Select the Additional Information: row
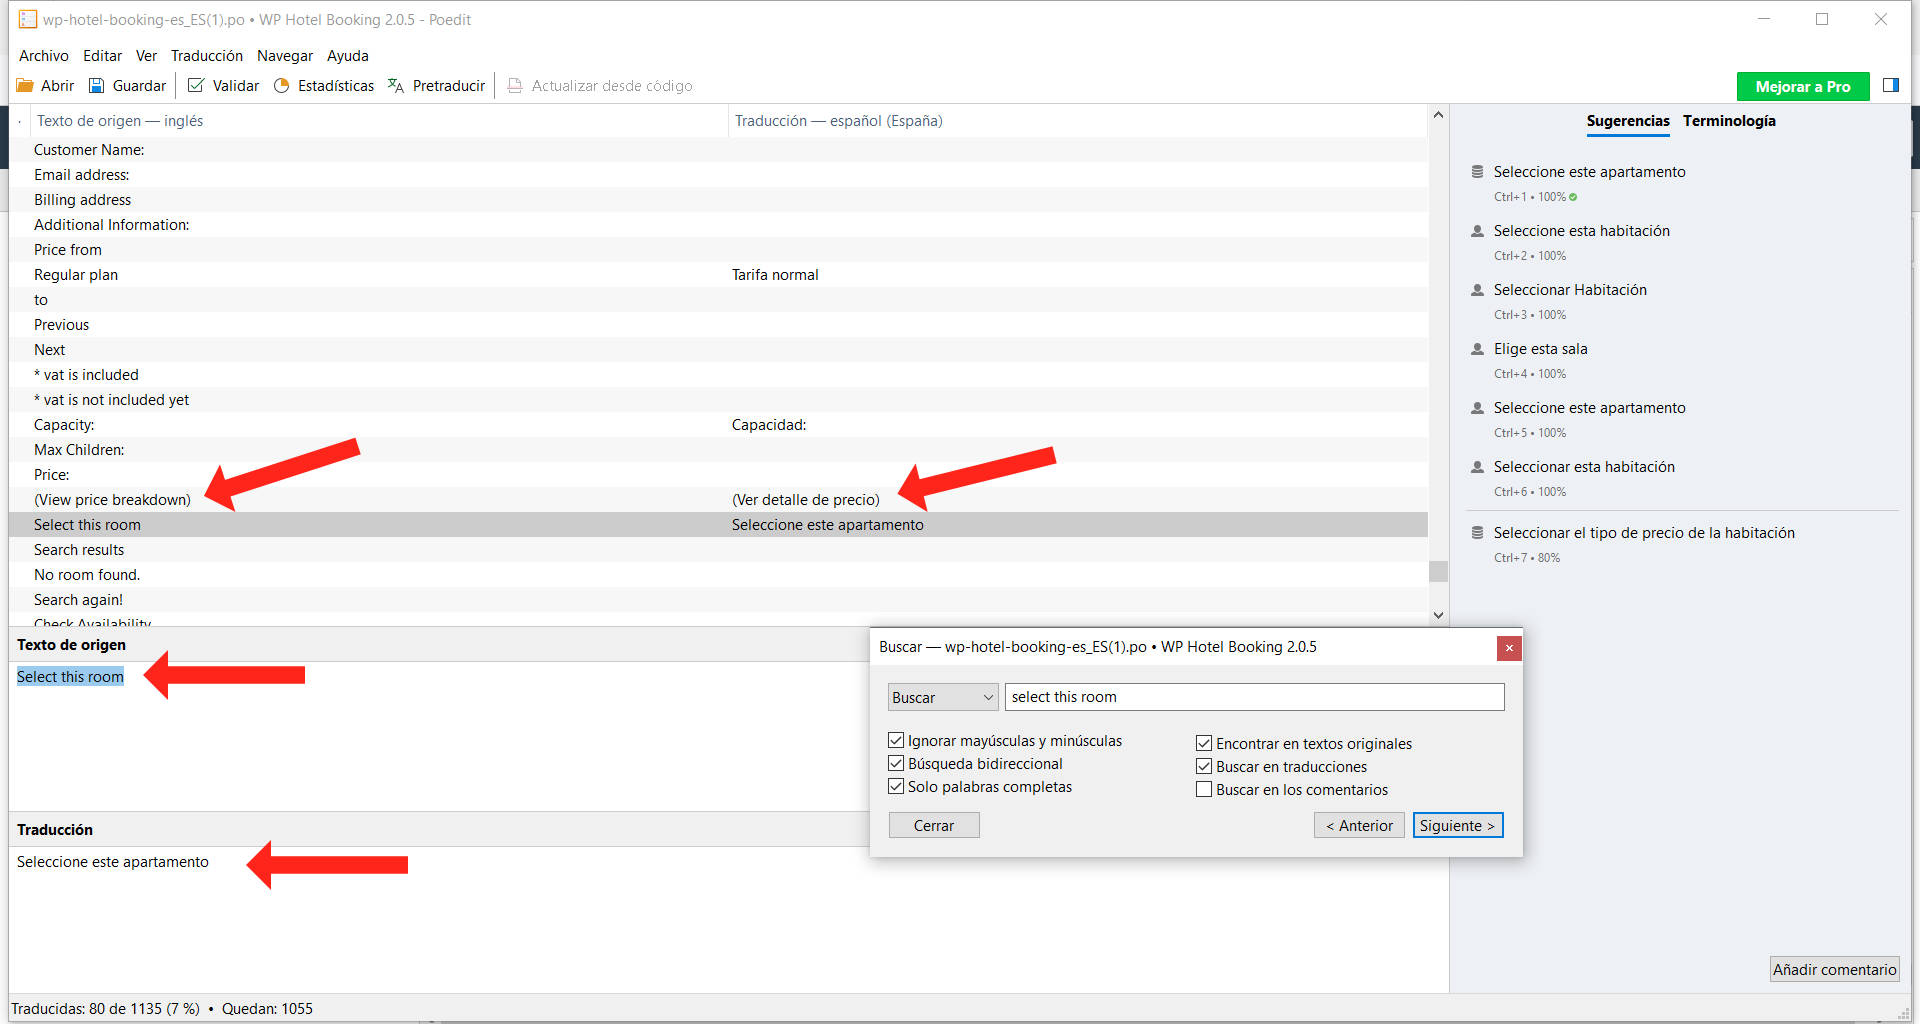The height and width of the screenshot is (1024, 1920). [x=718, y=225]
